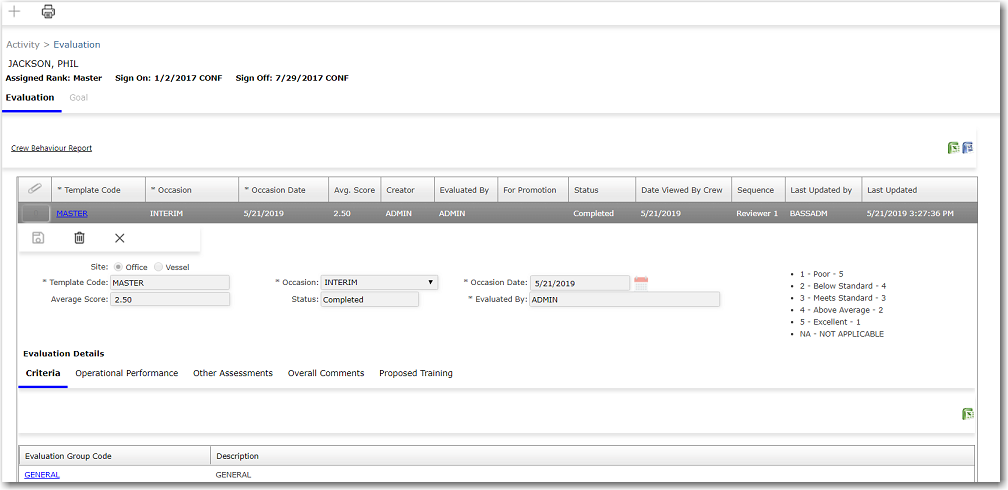The width and height of the screenshot is (1008, 490).
Task: Select the Office site radio button
Action: 119,267
